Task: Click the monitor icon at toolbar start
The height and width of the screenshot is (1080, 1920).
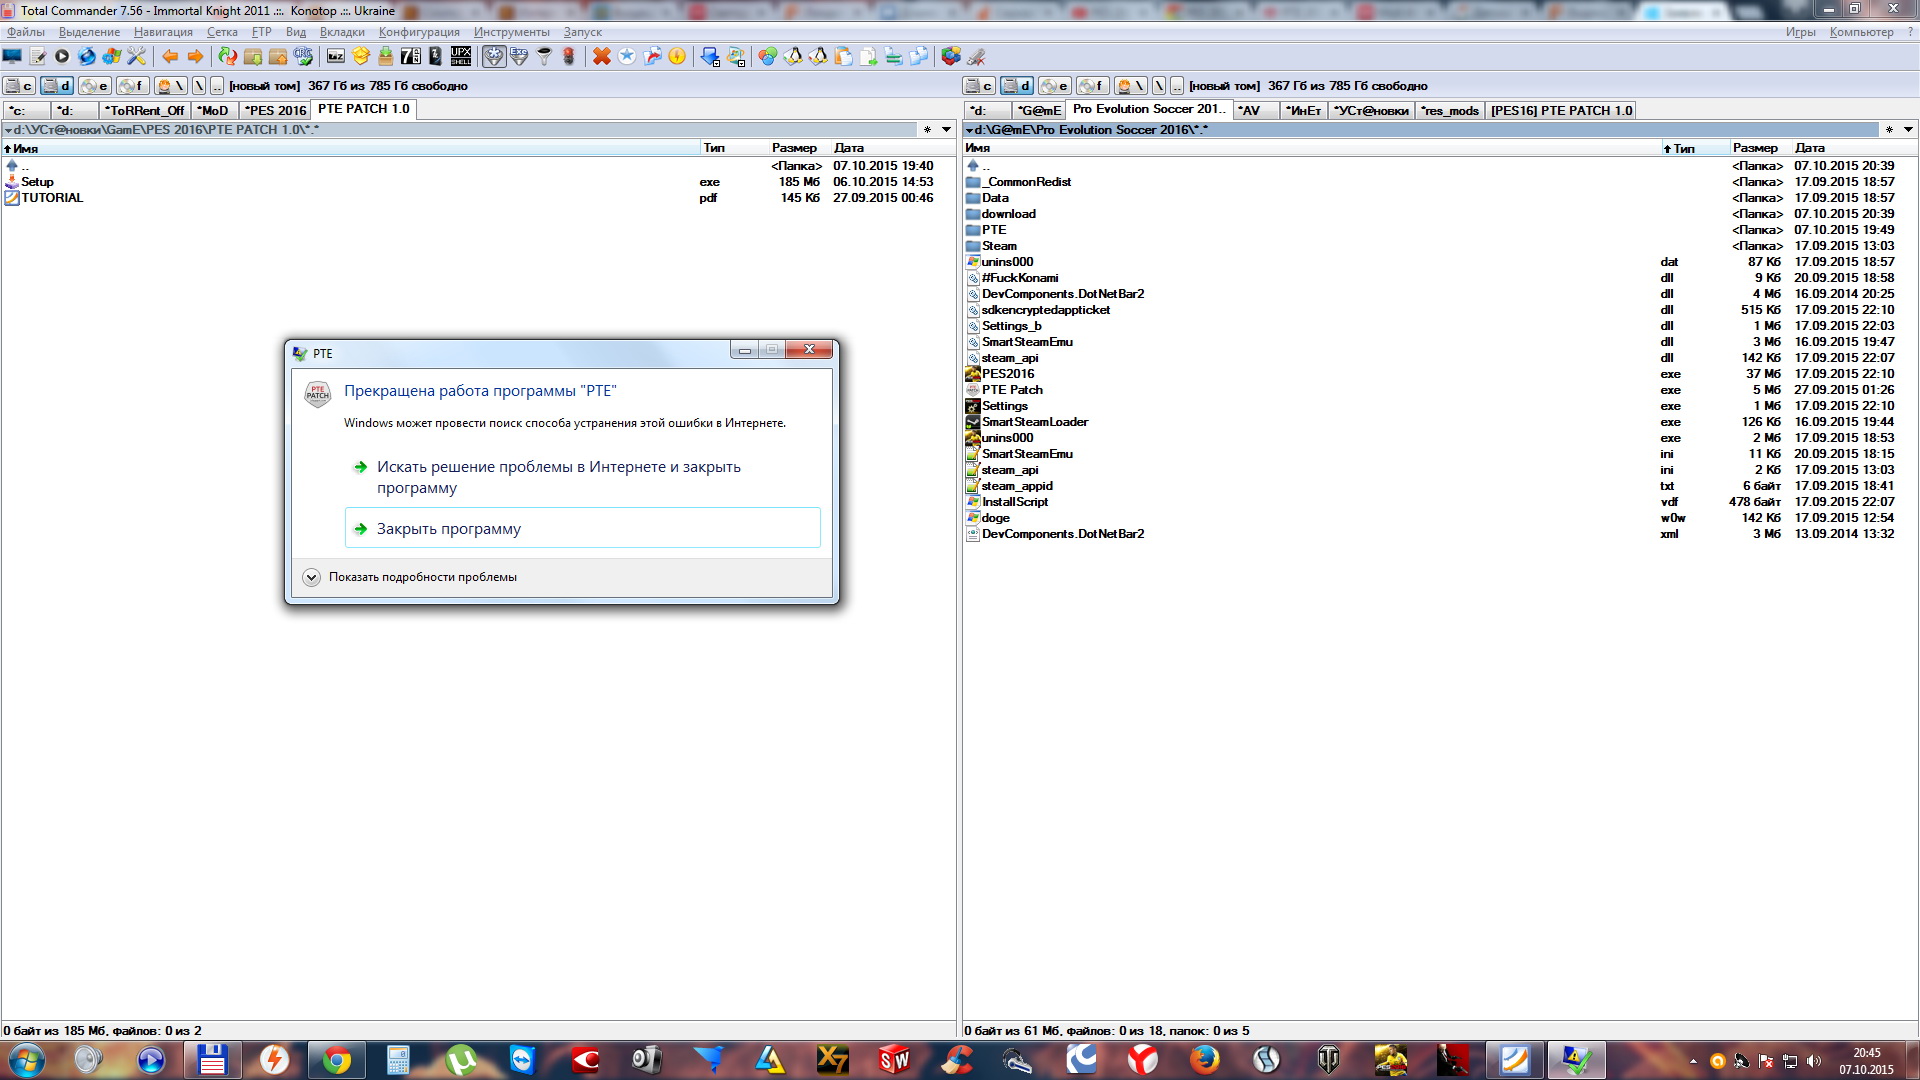Action: click(13, 57)
